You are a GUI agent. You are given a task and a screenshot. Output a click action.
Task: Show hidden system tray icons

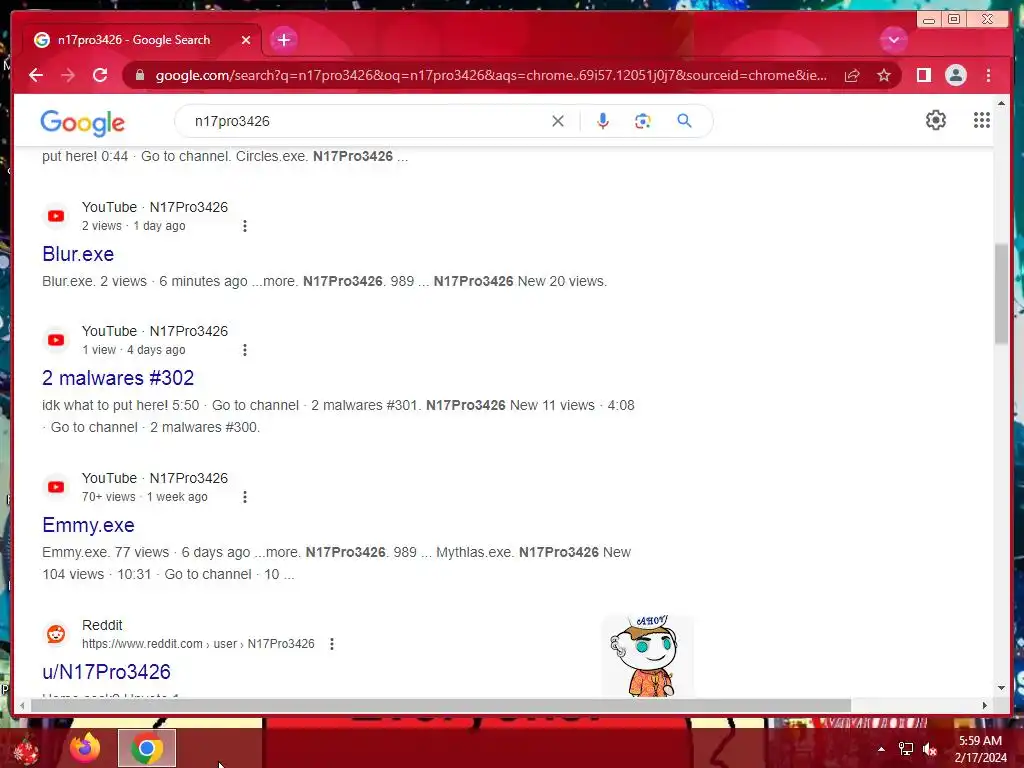point(881,749)
